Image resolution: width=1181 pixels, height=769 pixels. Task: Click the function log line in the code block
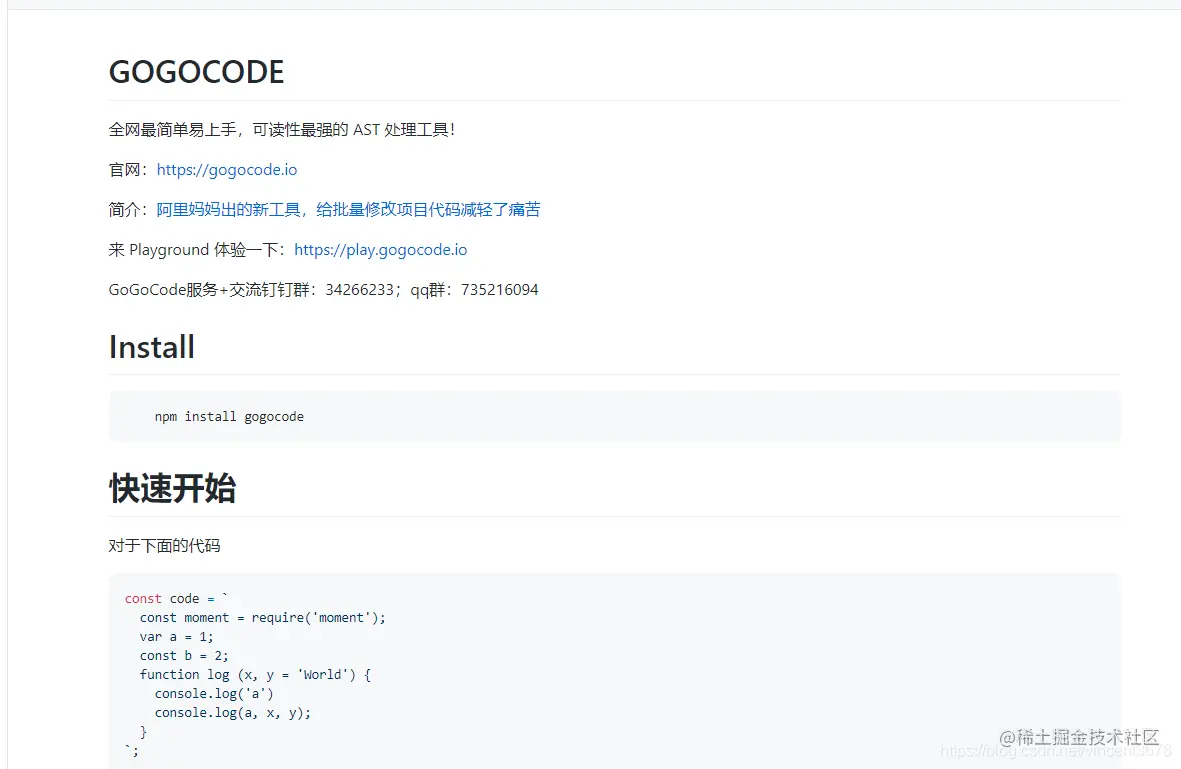point(255,674)
